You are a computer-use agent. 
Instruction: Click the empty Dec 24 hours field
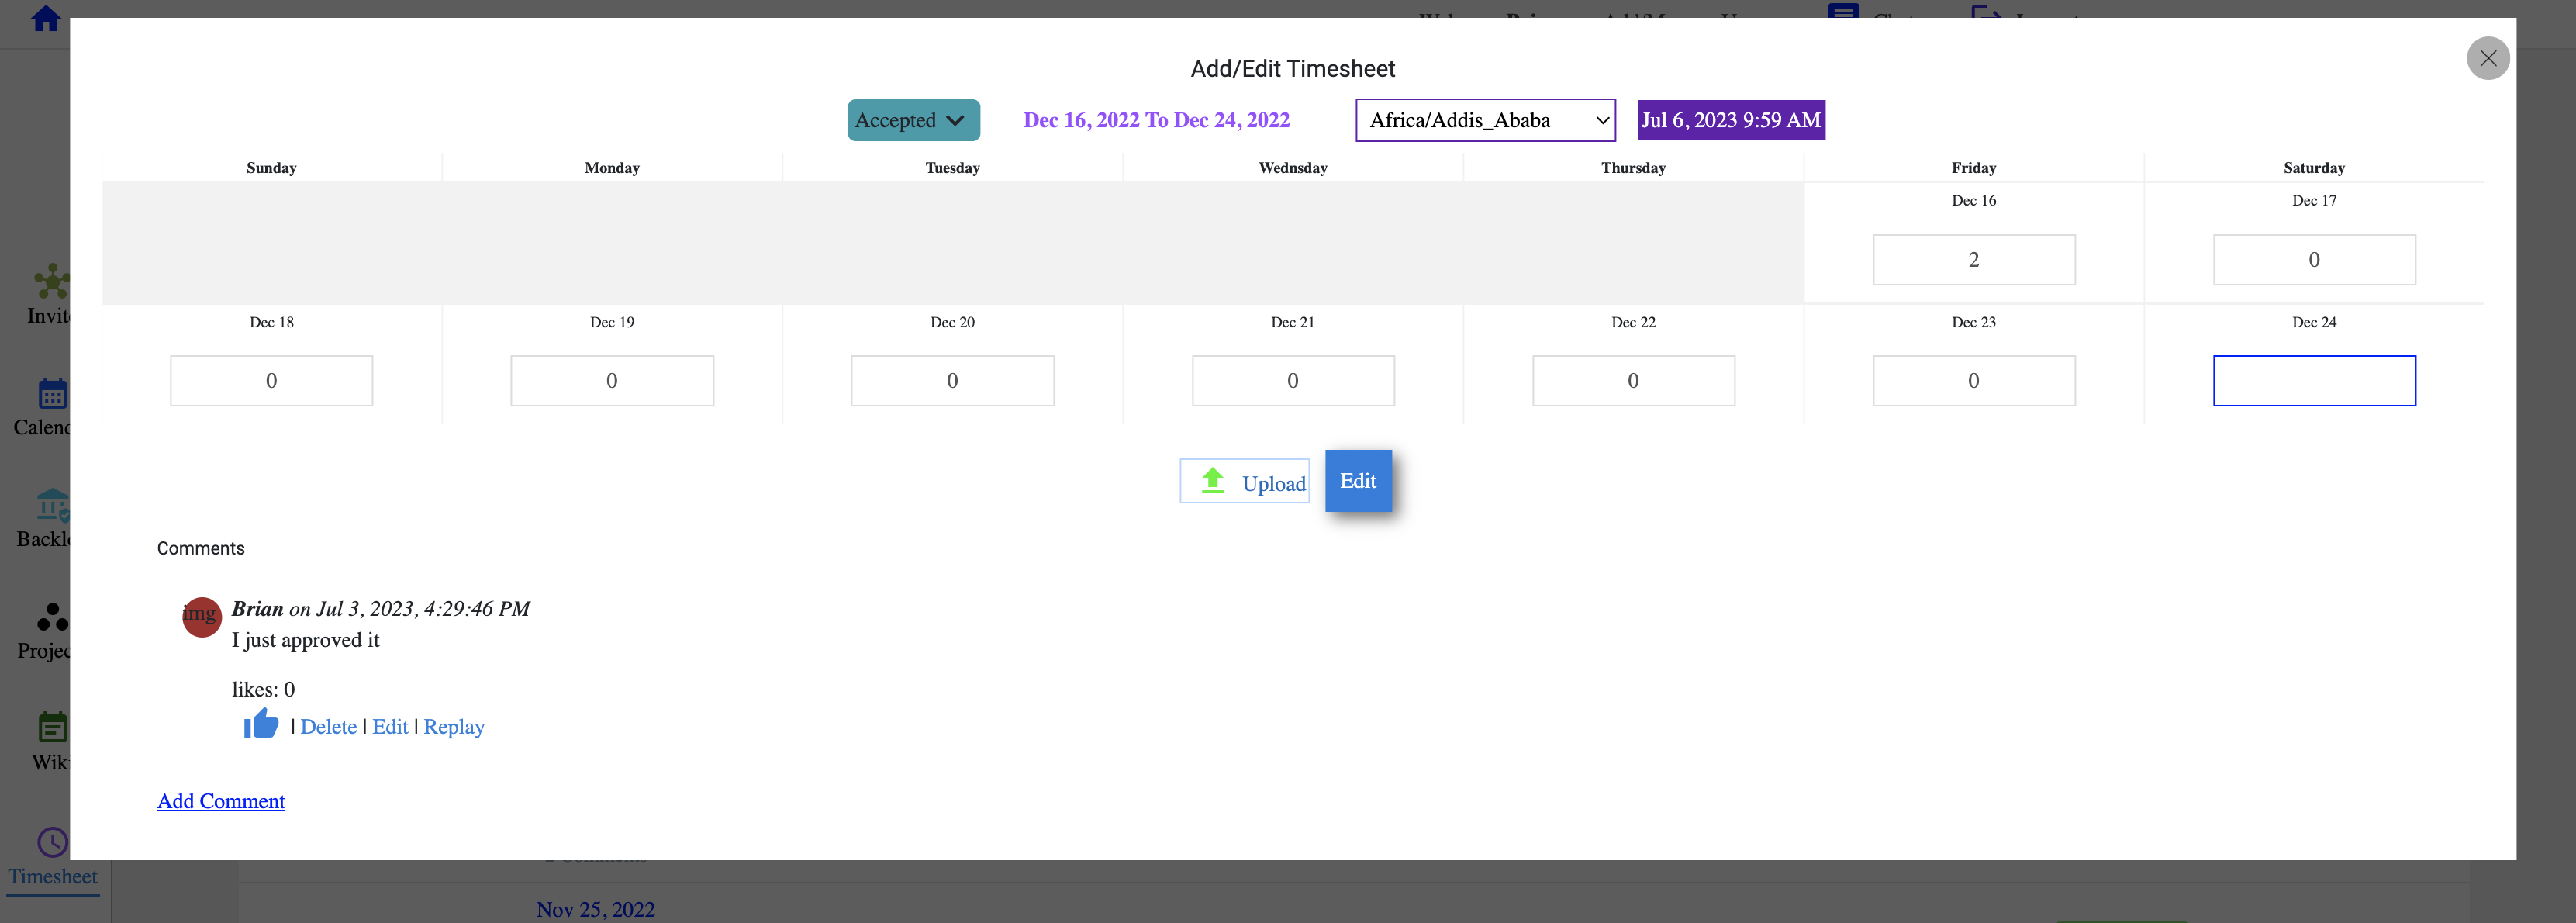tap(2313, 381)
